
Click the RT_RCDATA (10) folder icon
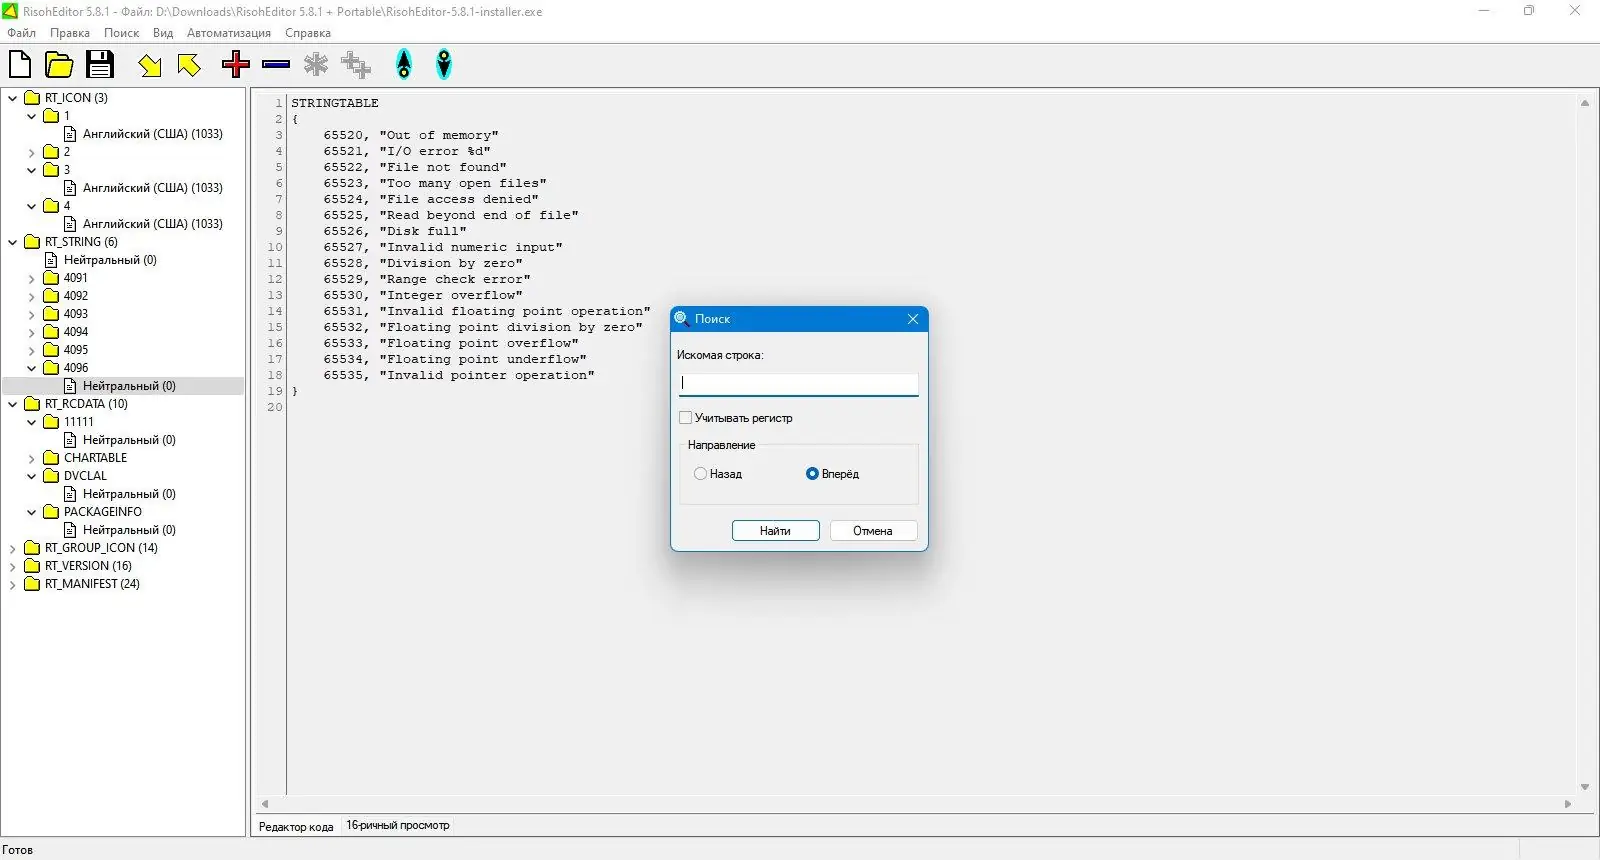(x=32, y=404)
